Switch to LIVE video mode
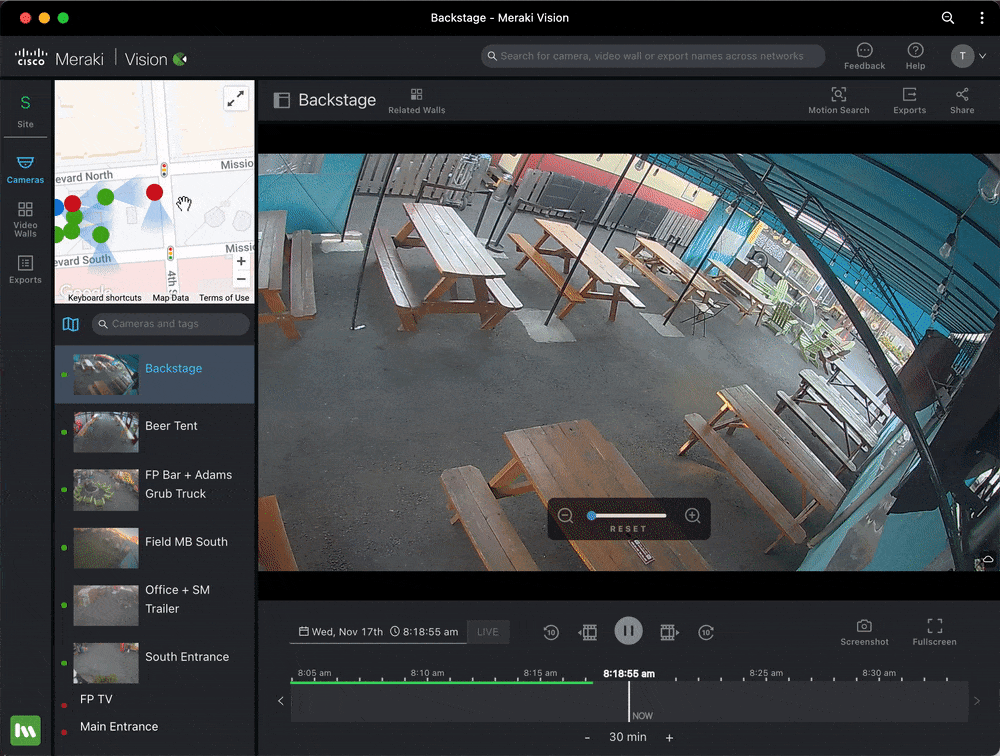This screenshot has width=1000, height=756. point(487,632)
